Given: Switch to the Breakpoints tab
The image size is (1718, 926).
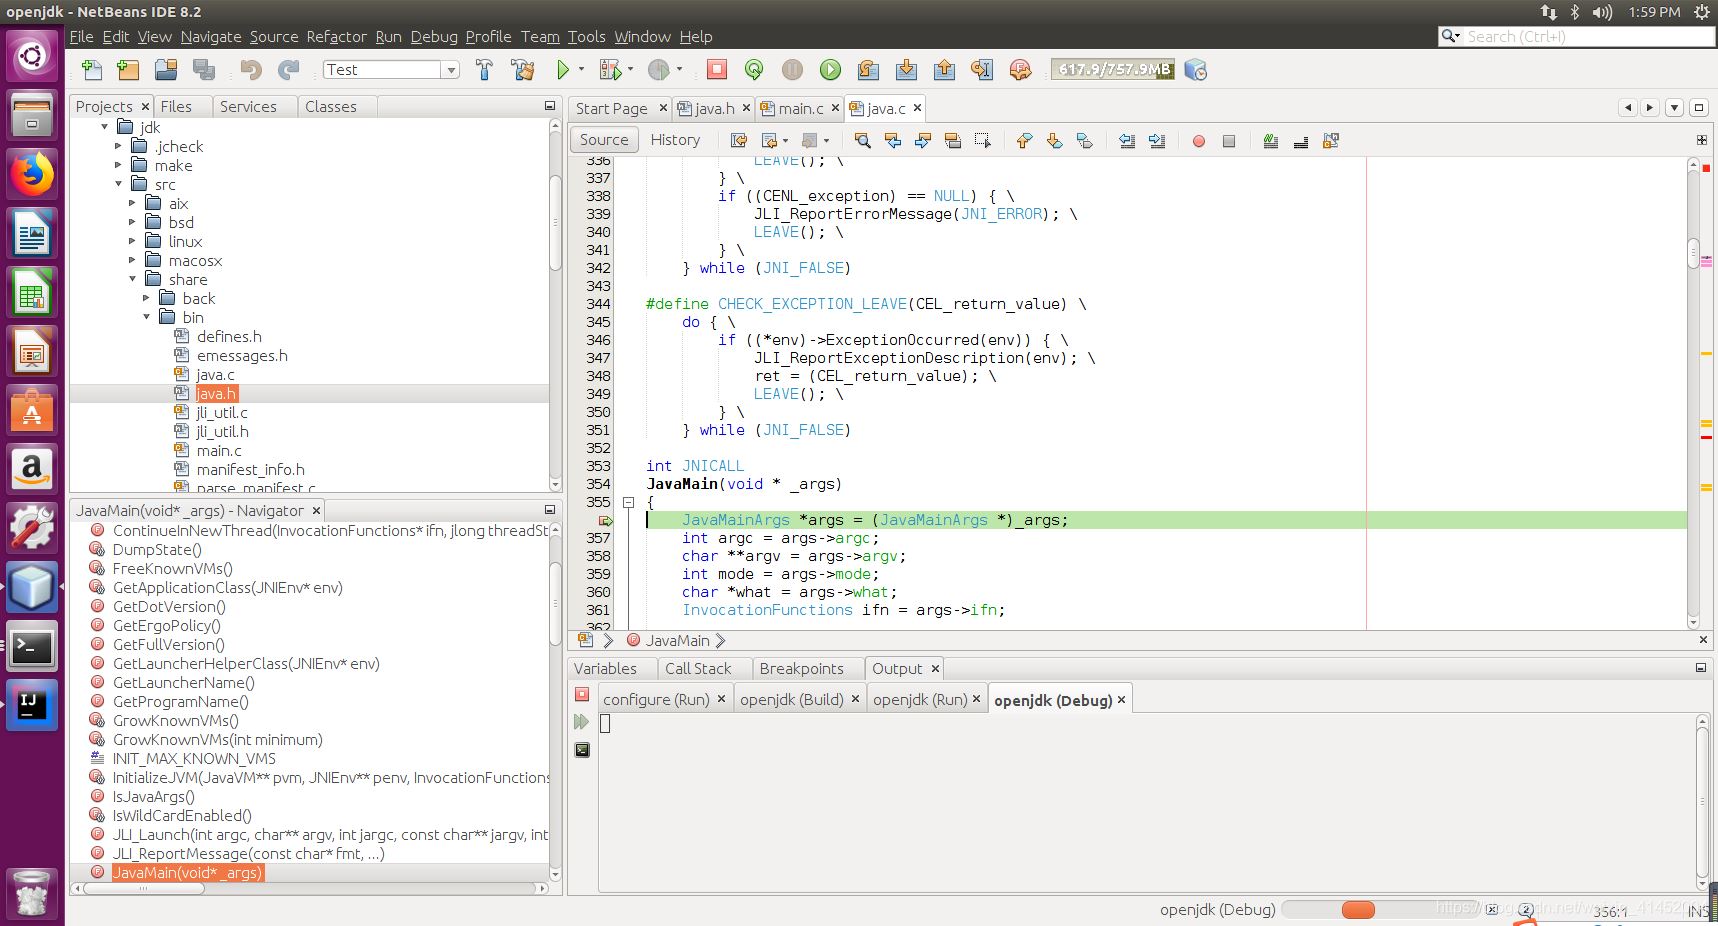Looking at the screenshot, I should (x=801, y=669).
